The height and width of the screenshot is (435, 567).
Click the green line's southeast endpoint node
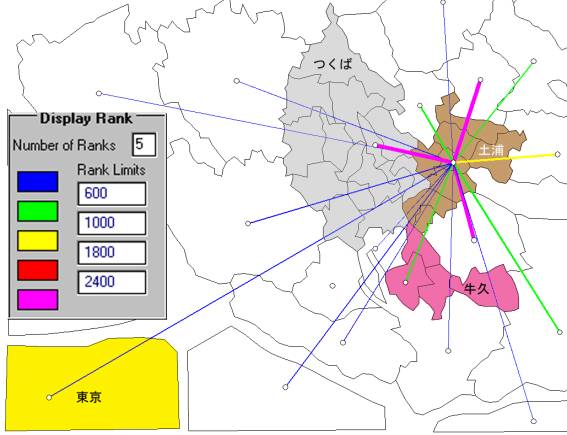click(560, 332)
